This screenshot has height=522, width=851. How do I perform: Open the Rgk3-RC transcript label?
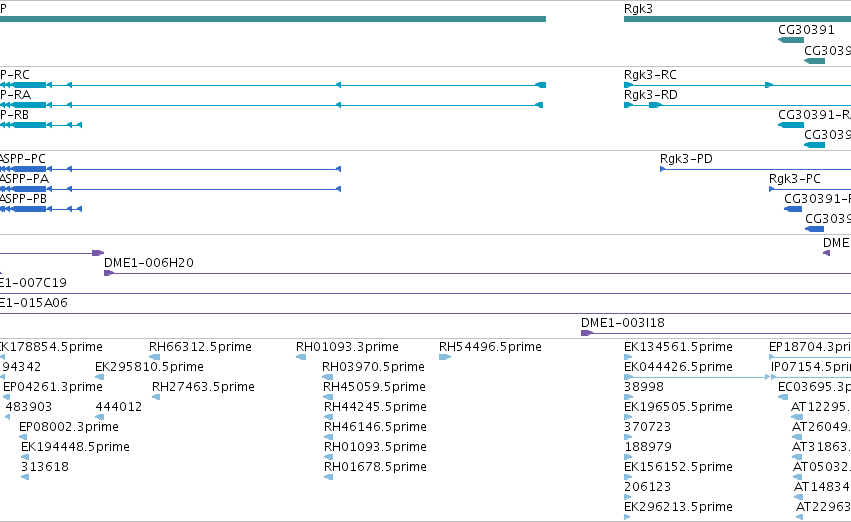[x=650, y=75]
